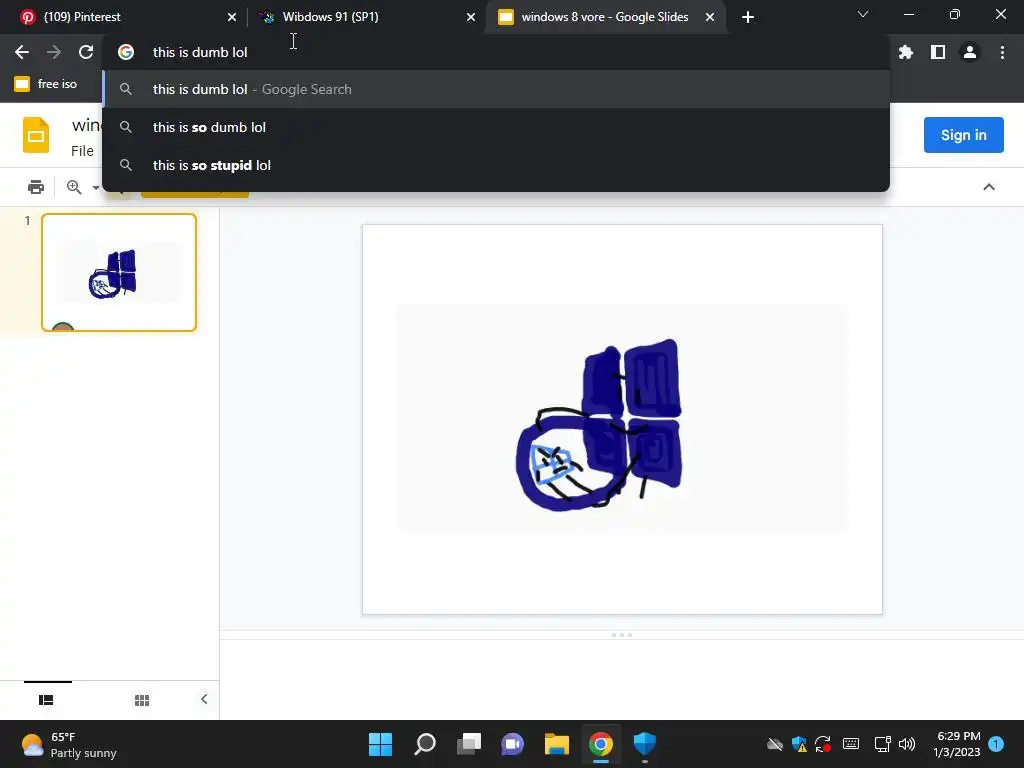
Task: Close the Pinterest tab
Action: [232, 17]
